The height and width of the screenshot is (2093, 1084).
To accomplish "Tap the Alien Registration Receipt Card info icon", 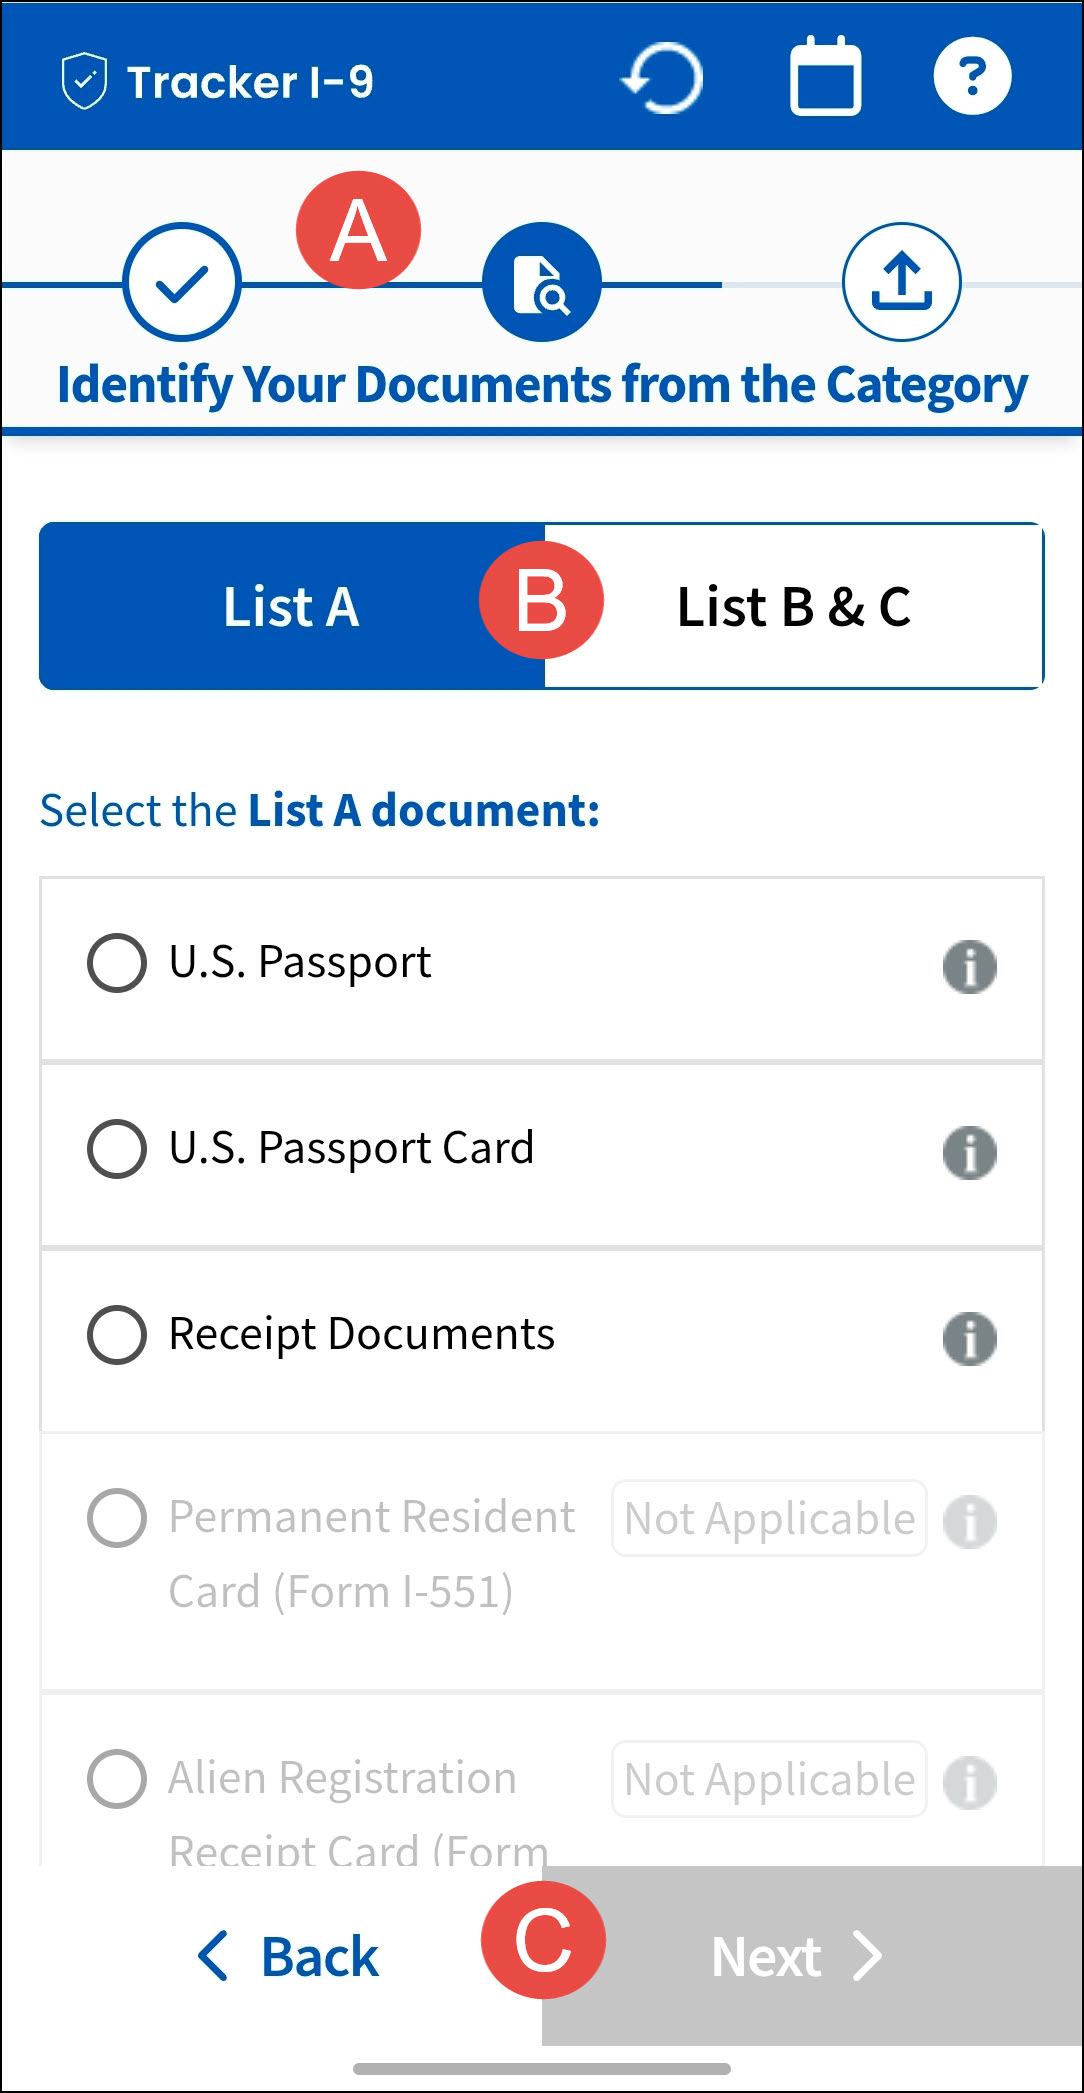I will (969, 1783).
